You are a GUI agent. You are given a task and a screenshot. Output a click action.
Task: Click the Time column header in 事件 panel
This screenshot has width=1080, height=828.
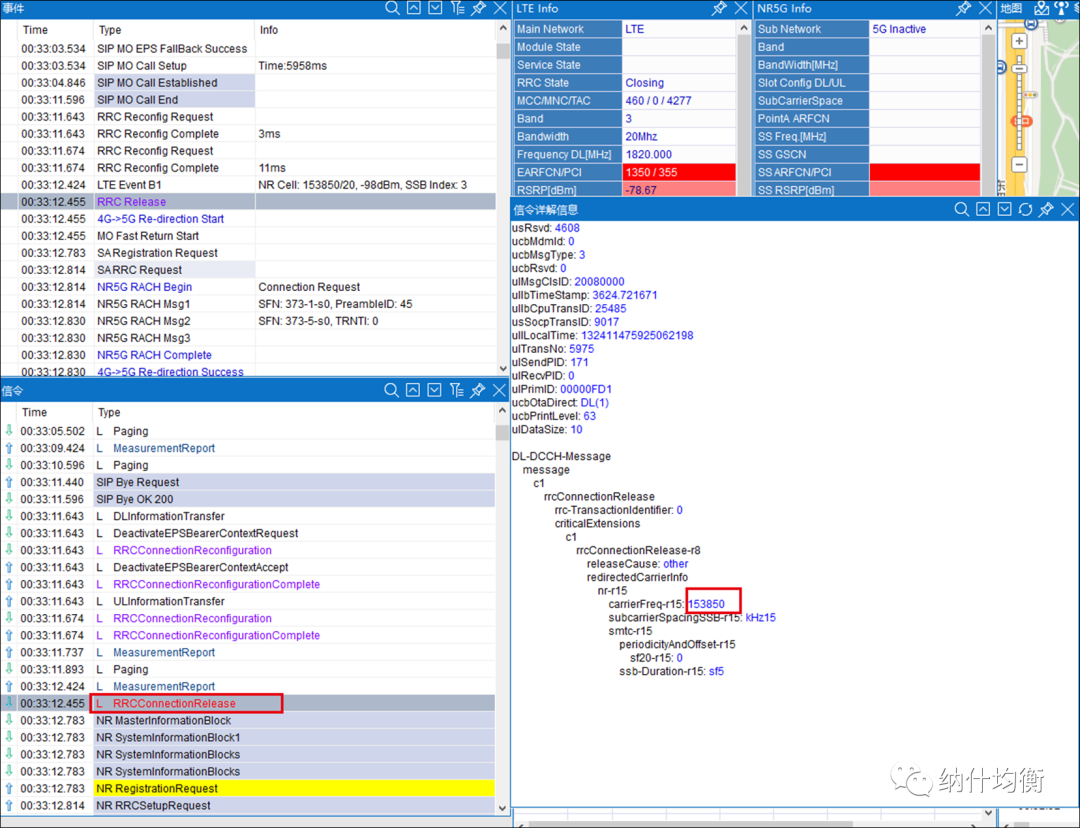35,30
